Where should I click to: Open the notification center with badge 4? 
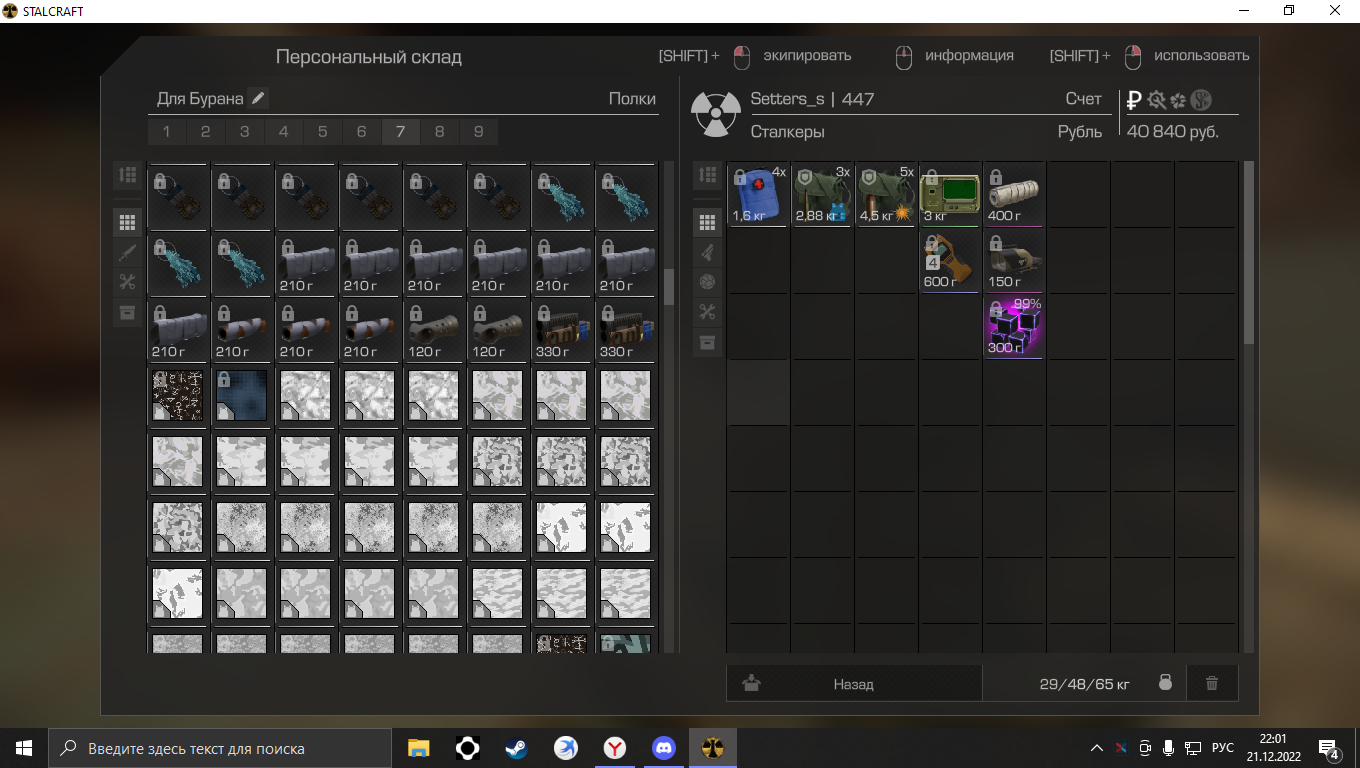[x=1329, y=749]
